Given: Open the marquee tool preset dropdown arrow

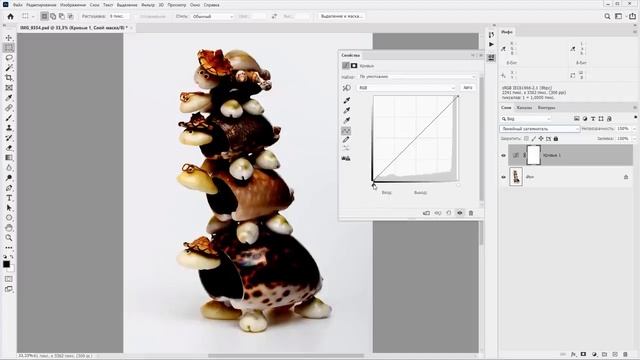Looking at the screenshot, I should coord(33,17).
